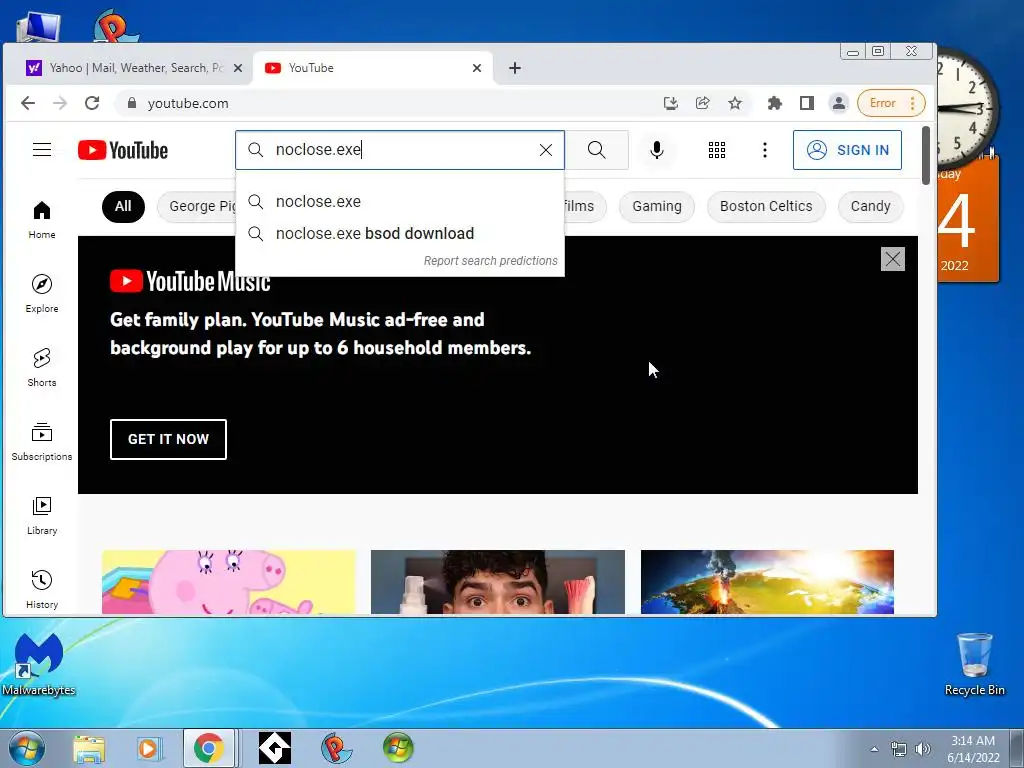
Task: Clear the search box with X icon
Action: pos(546,150)
